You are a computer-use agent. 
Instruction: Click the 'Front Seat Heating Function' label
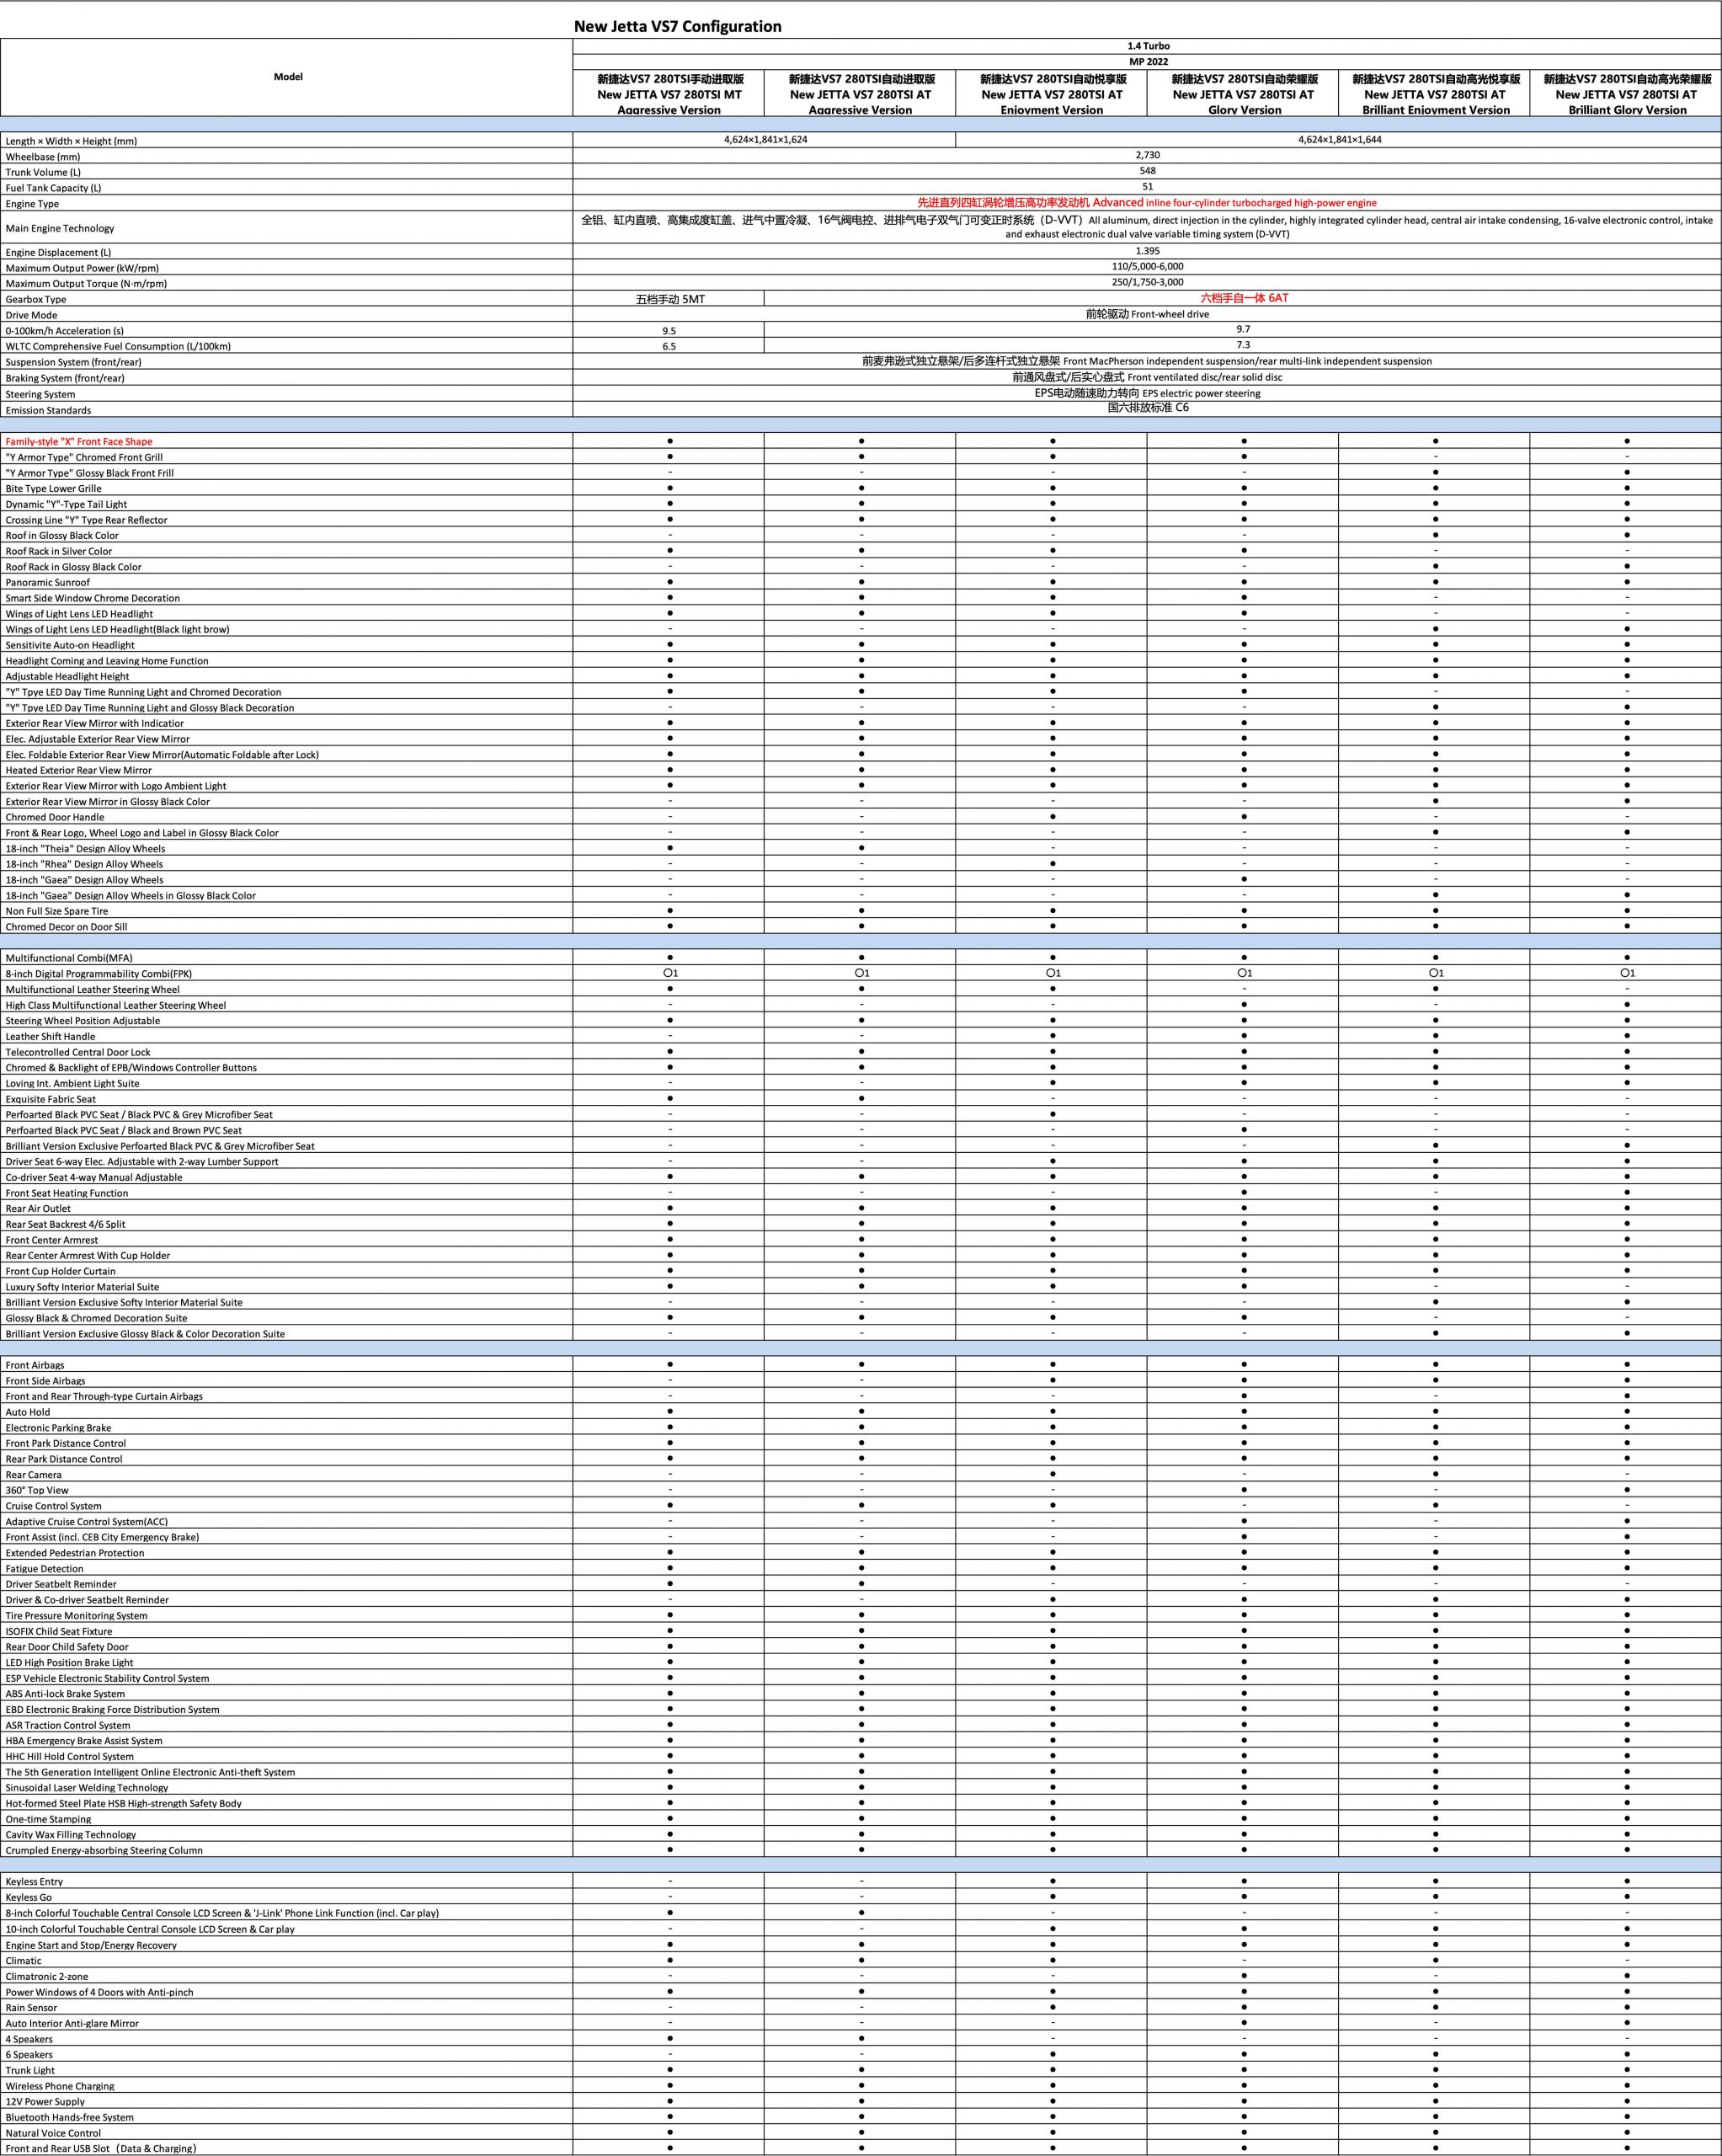pyautogui.click(x=67, y=1193)
